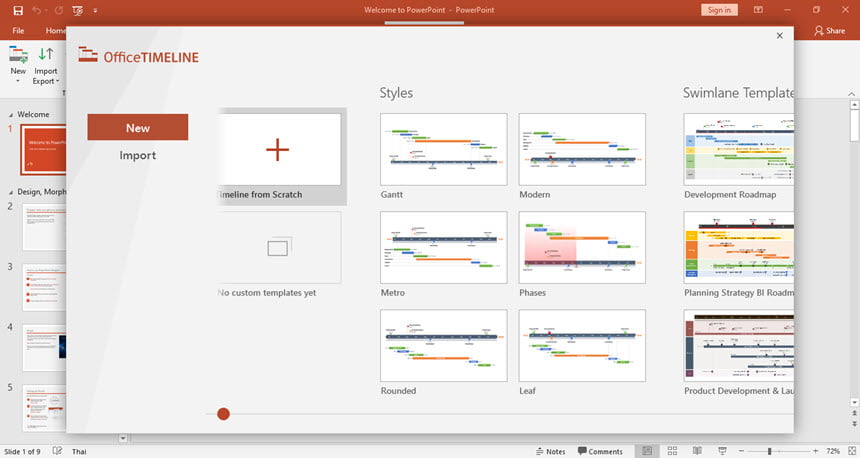Click Import Export arrows icon
Screen dimensions: 860x458
coord(46,54)
